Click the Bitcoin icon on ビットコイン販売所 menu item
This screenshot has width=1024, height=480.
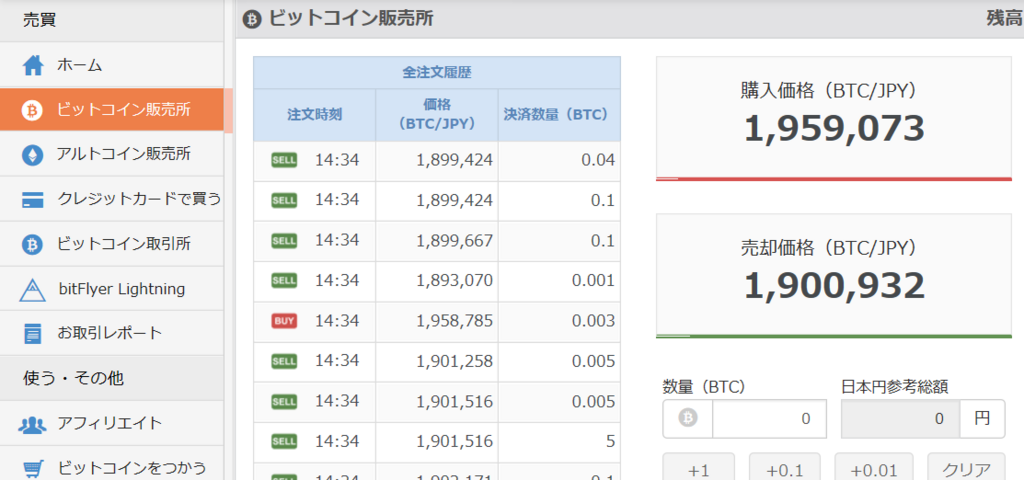tap(32, 110)
